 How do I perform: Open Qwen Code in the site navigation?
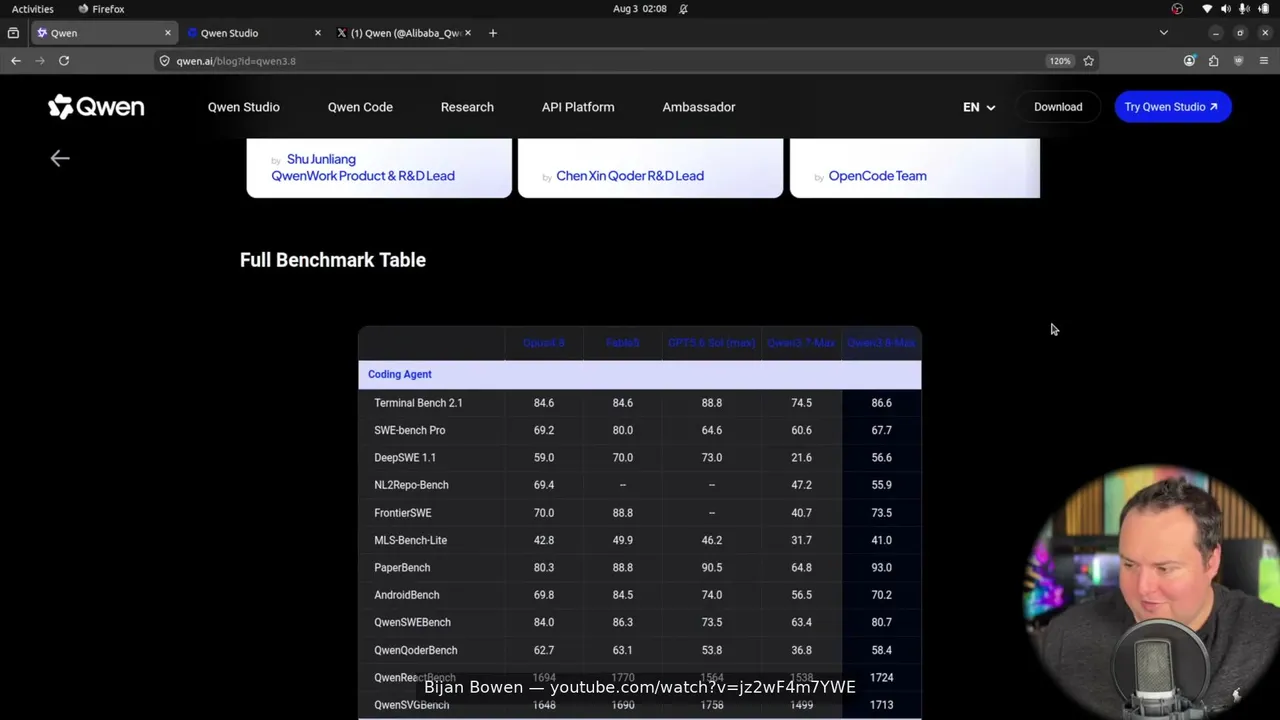pyautogui.click(x=360, y=107)
